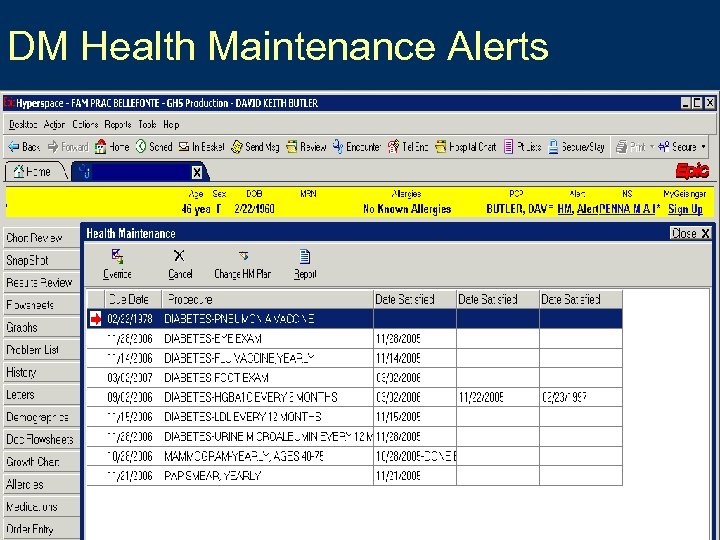
Task: Open the Desktop menu
Action: click(23, 124)
